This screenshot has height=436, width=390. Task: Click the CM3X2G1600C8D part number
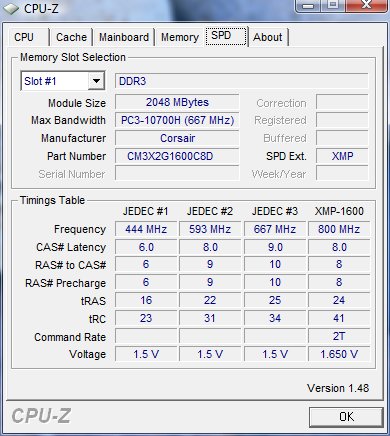177,156
